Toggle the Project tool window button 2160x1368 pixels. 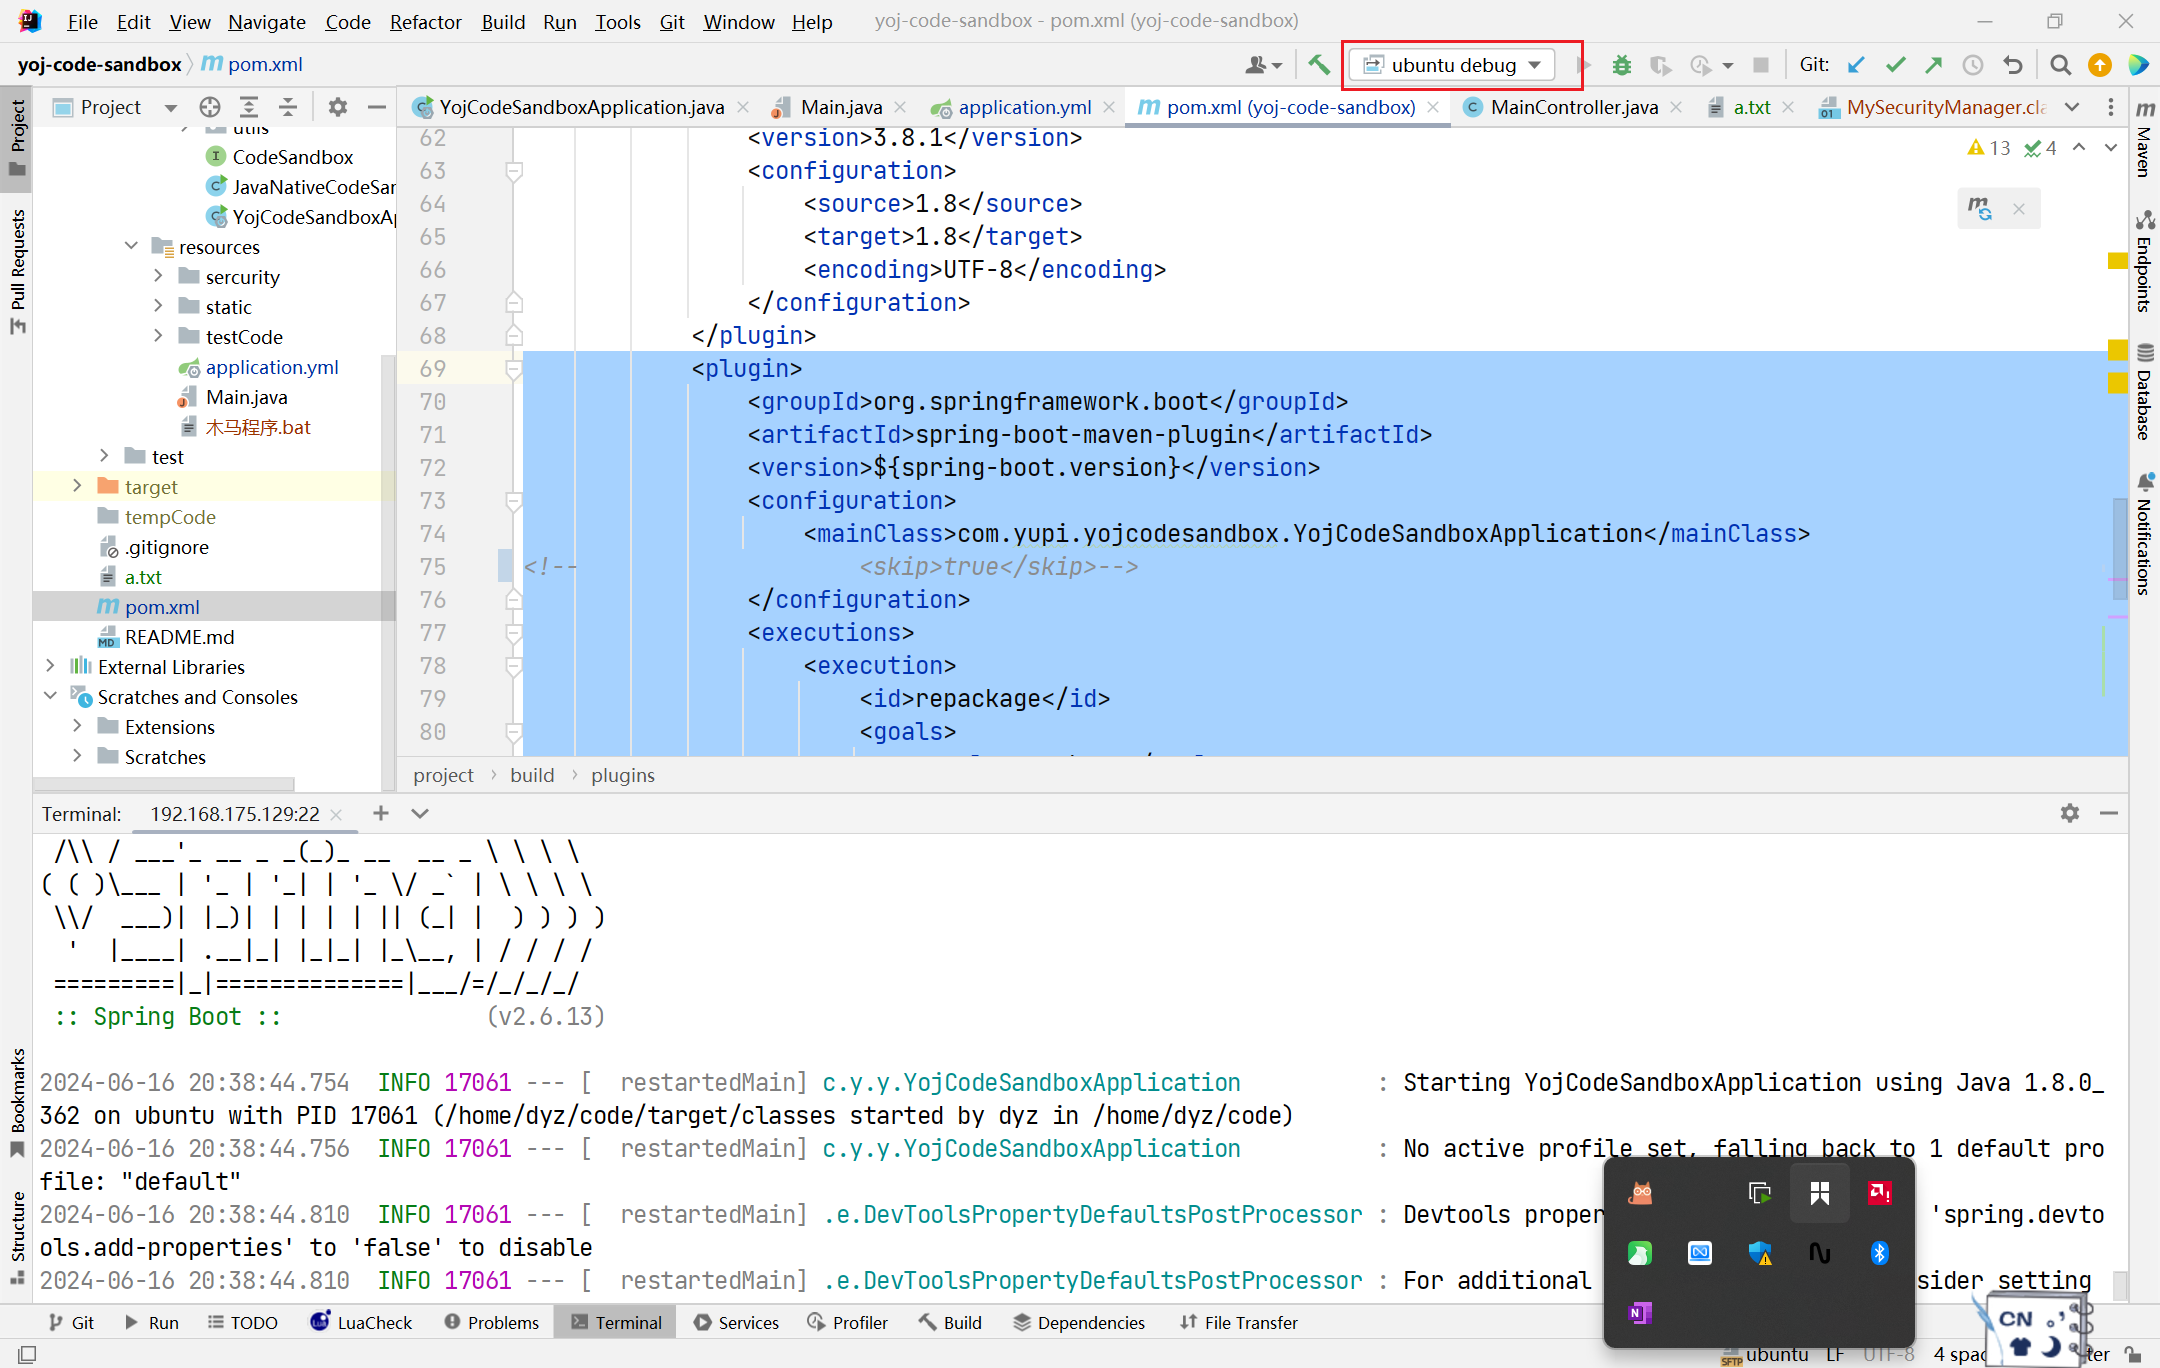pyautogui.click(x=18, y=137)
